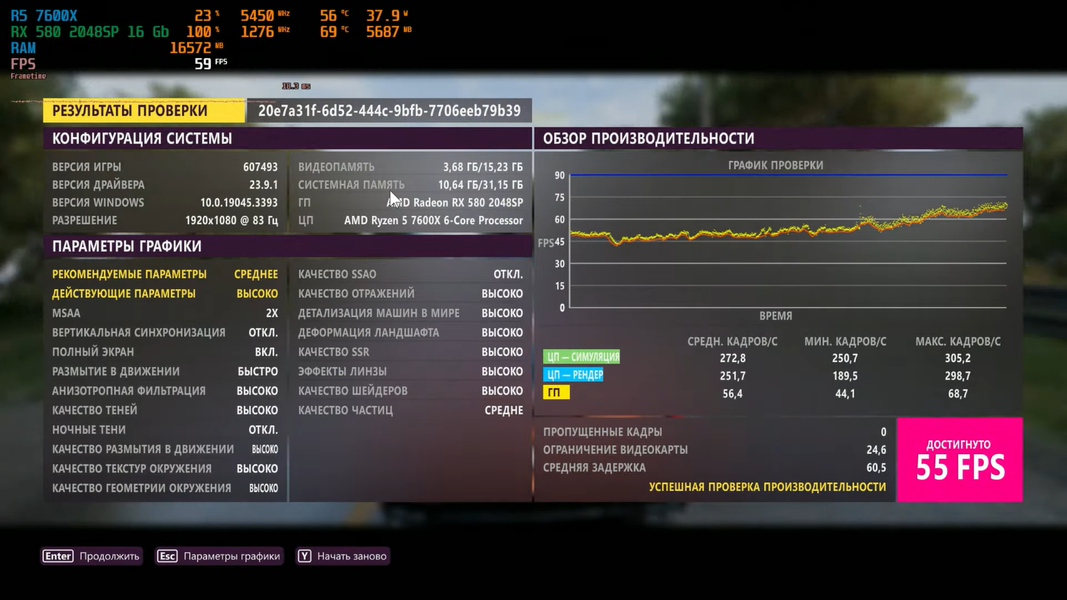Click the MSAA 2X setting row
Image resolution: width=1067 pixels, height=600 pixels.
[x=165, y=313]
